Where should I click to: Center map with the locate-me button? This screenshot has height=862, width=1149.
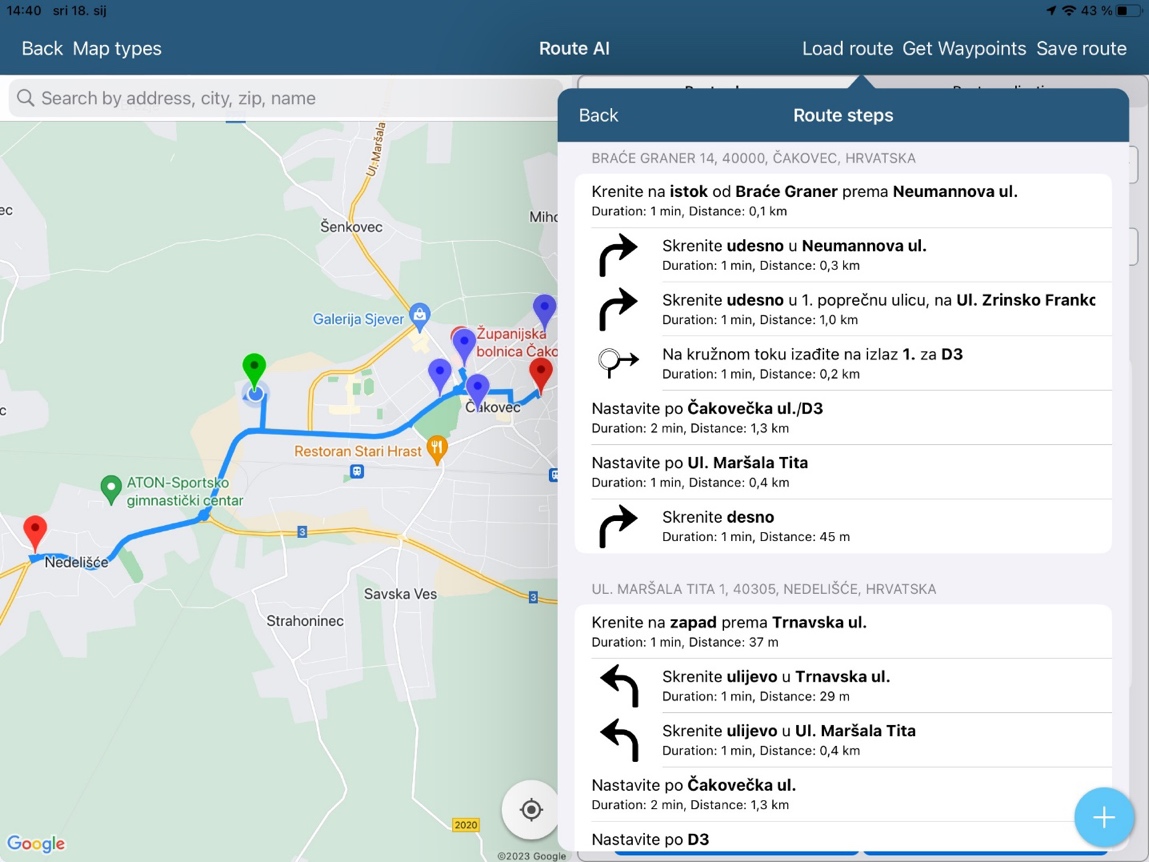pos(531,809)
